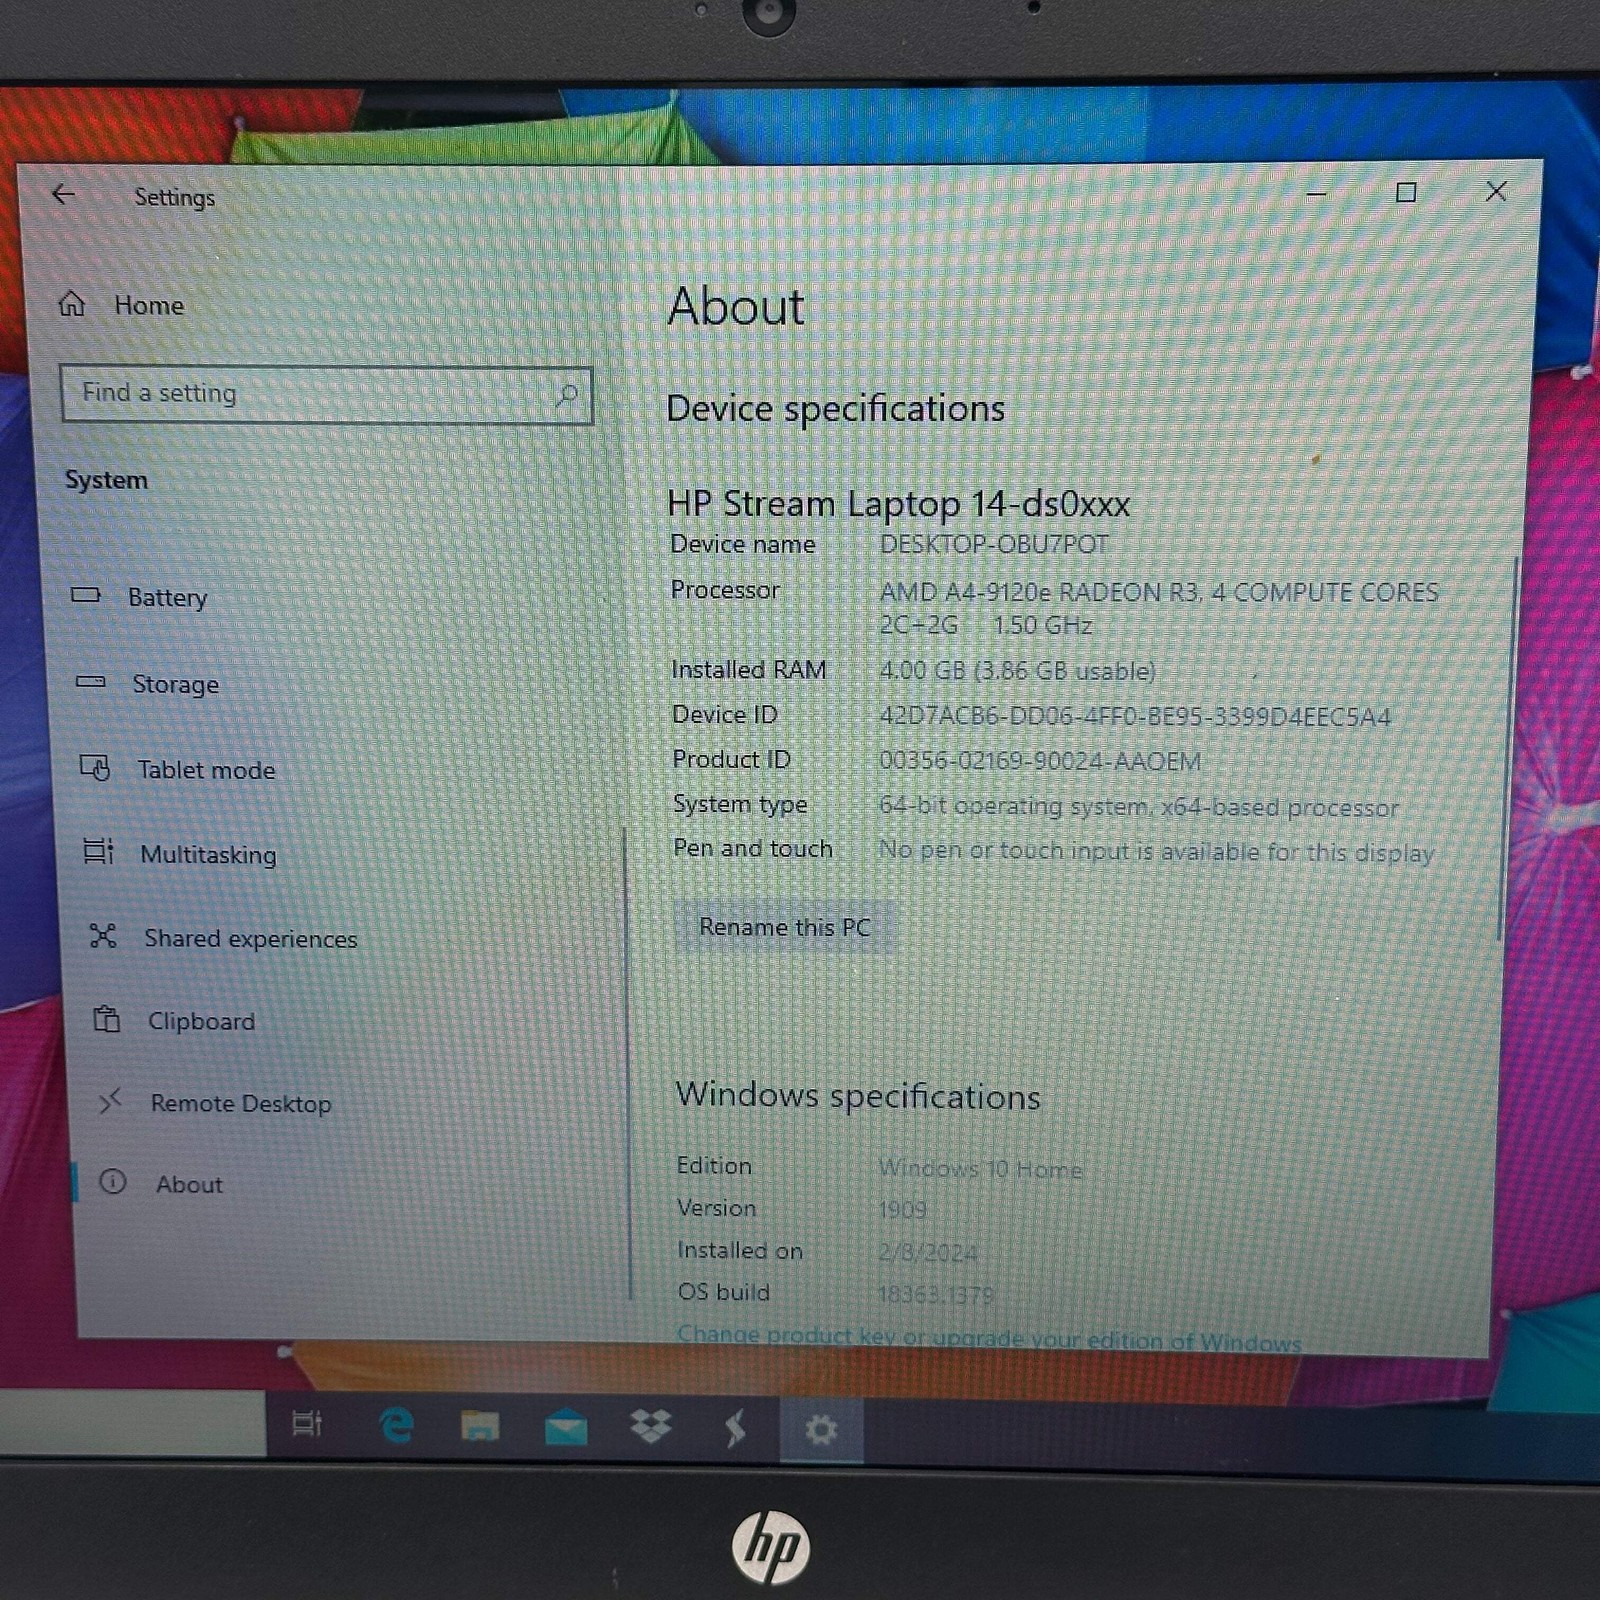Viewport: 1600px width, 1600px height.
Task: Click the Tablet mode icon
Action: [95, 767]
